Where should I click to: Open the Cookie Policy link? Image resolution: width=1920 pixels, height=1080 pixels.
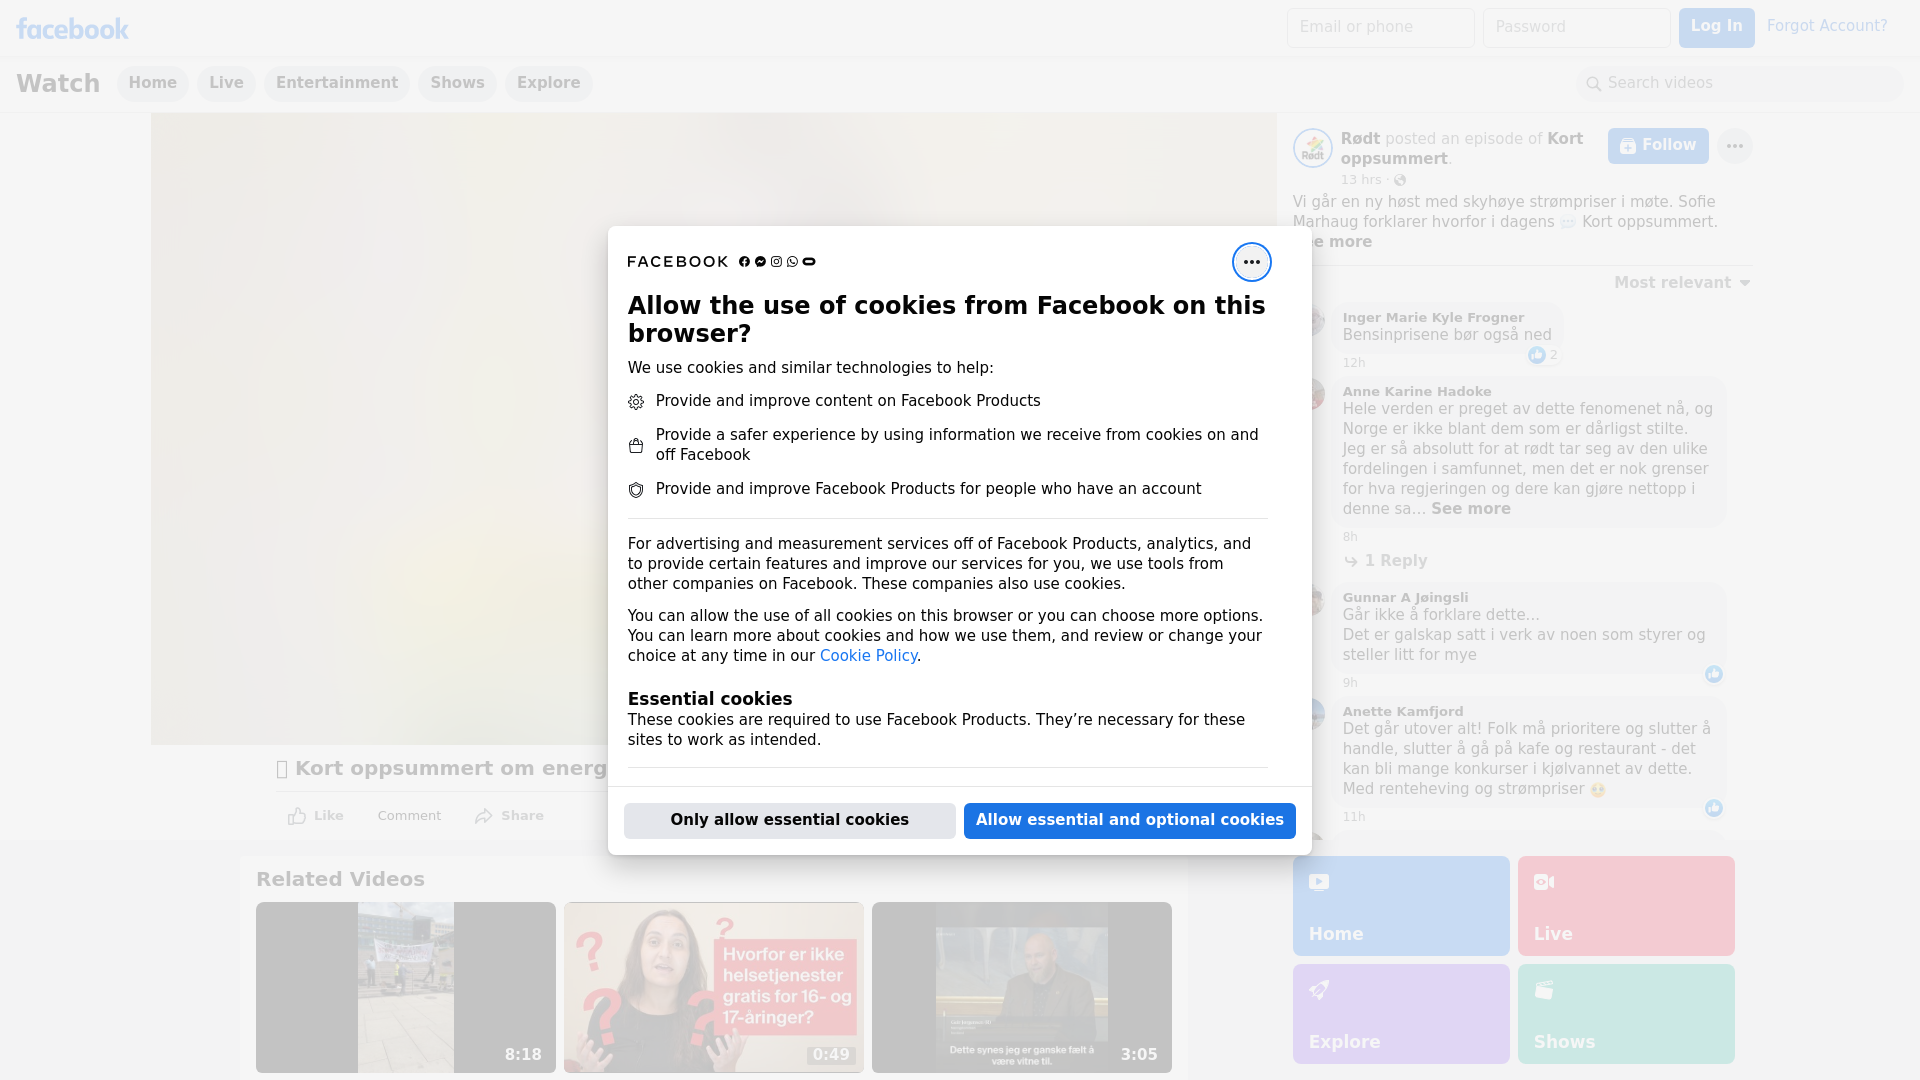click(868, 656)
